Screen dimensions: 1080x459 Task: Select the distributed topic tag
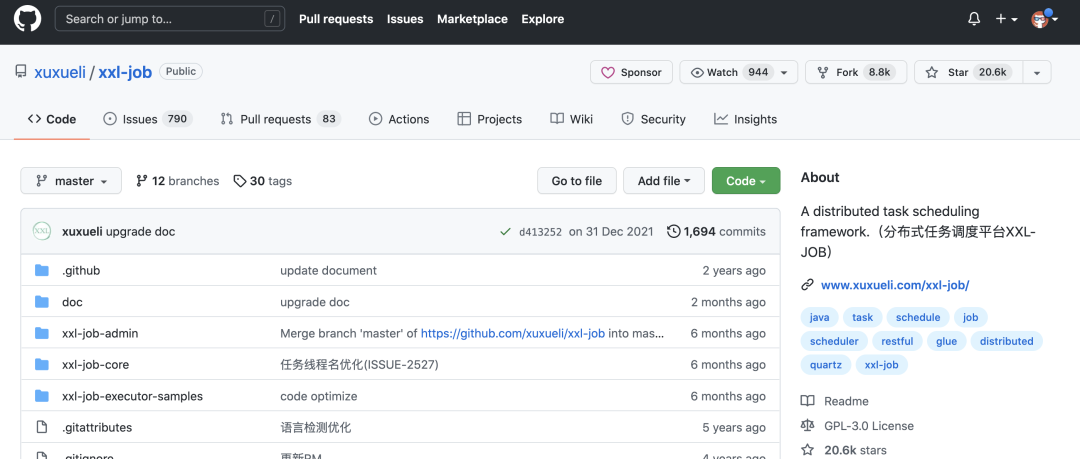coord(1007,341)
